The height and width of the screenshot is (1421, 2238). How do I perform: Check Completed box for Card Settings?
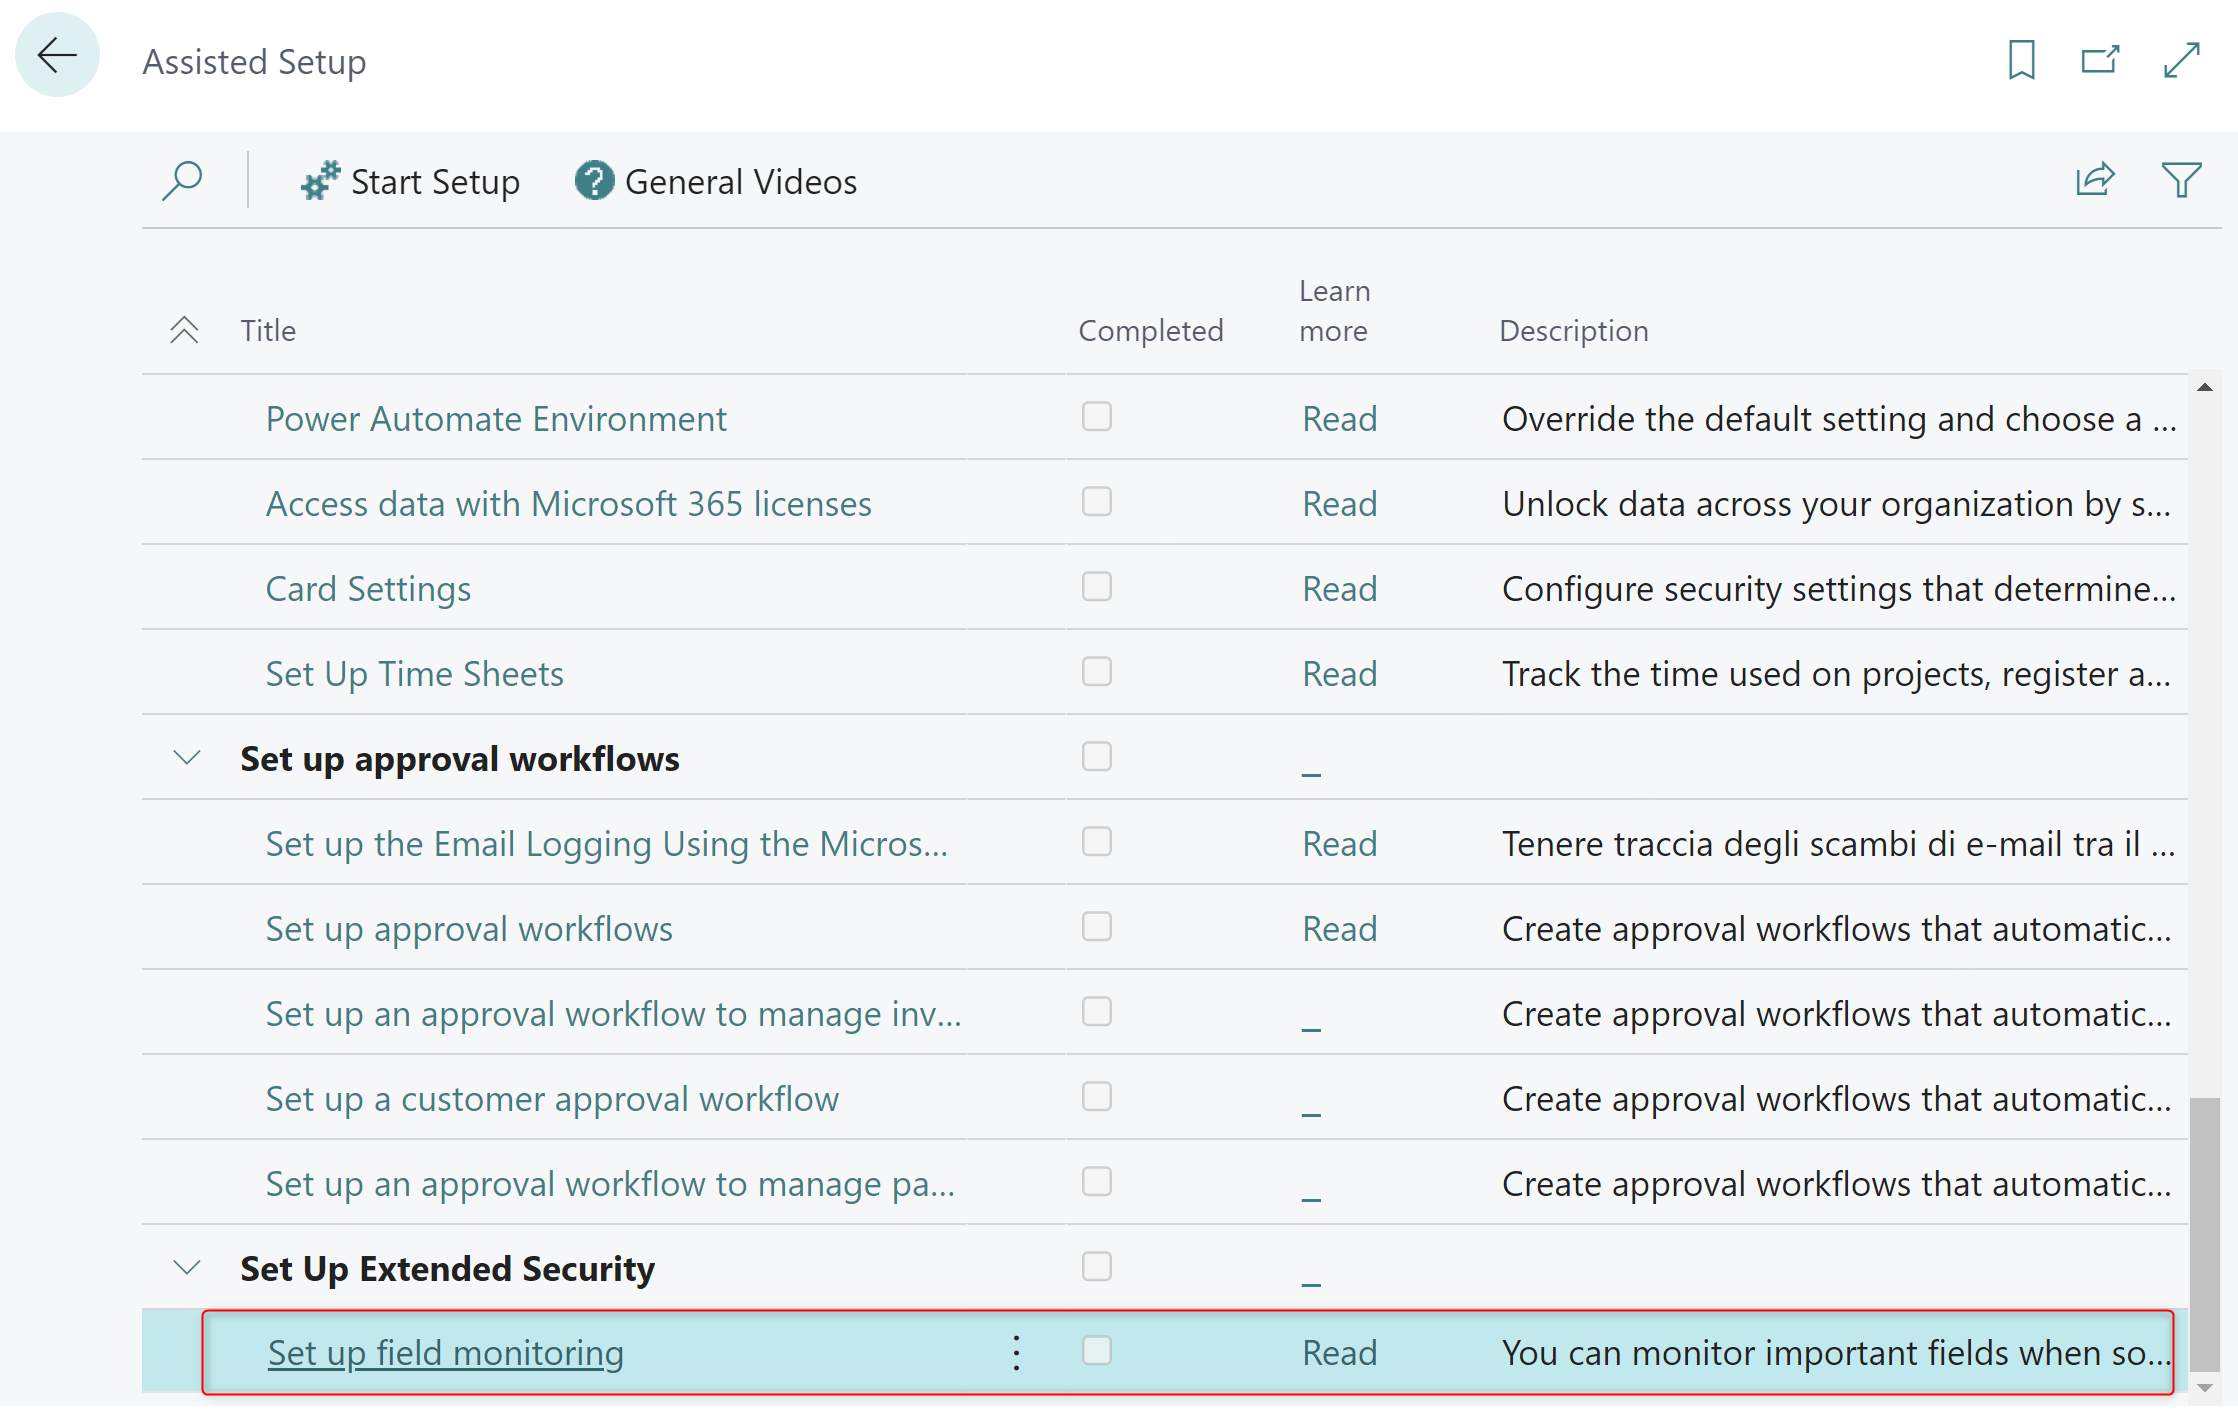click(1096, 587)
